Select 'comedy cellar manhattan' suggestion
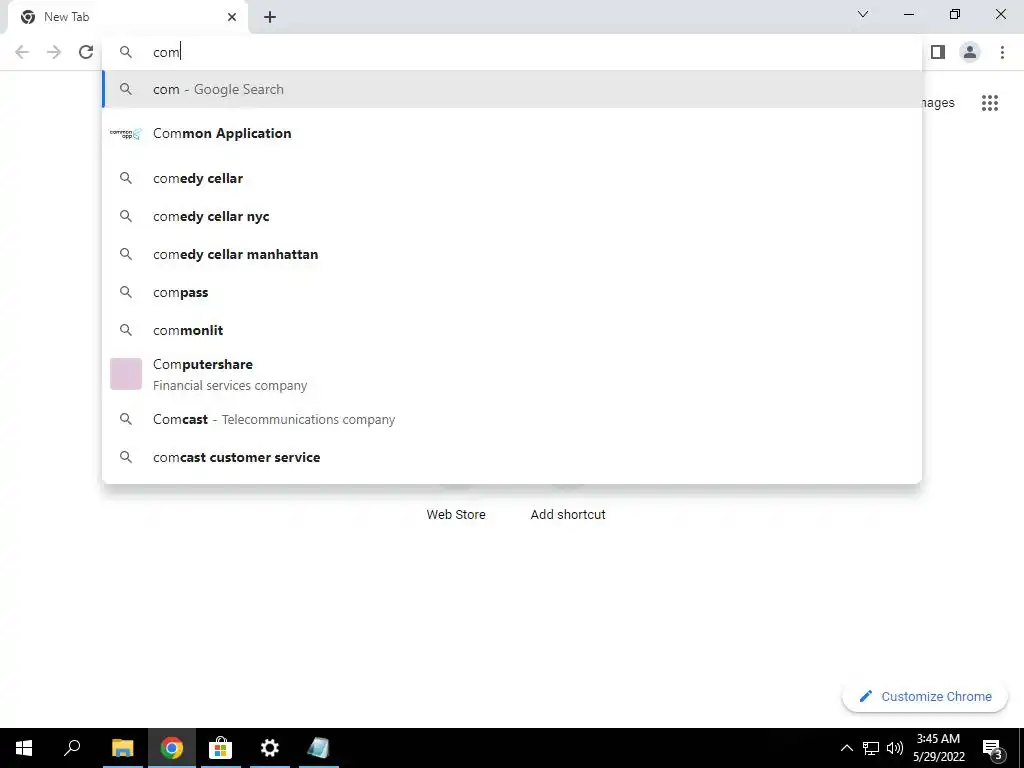This screenshot has width=1024, height=768. click(x=512, y=254)
